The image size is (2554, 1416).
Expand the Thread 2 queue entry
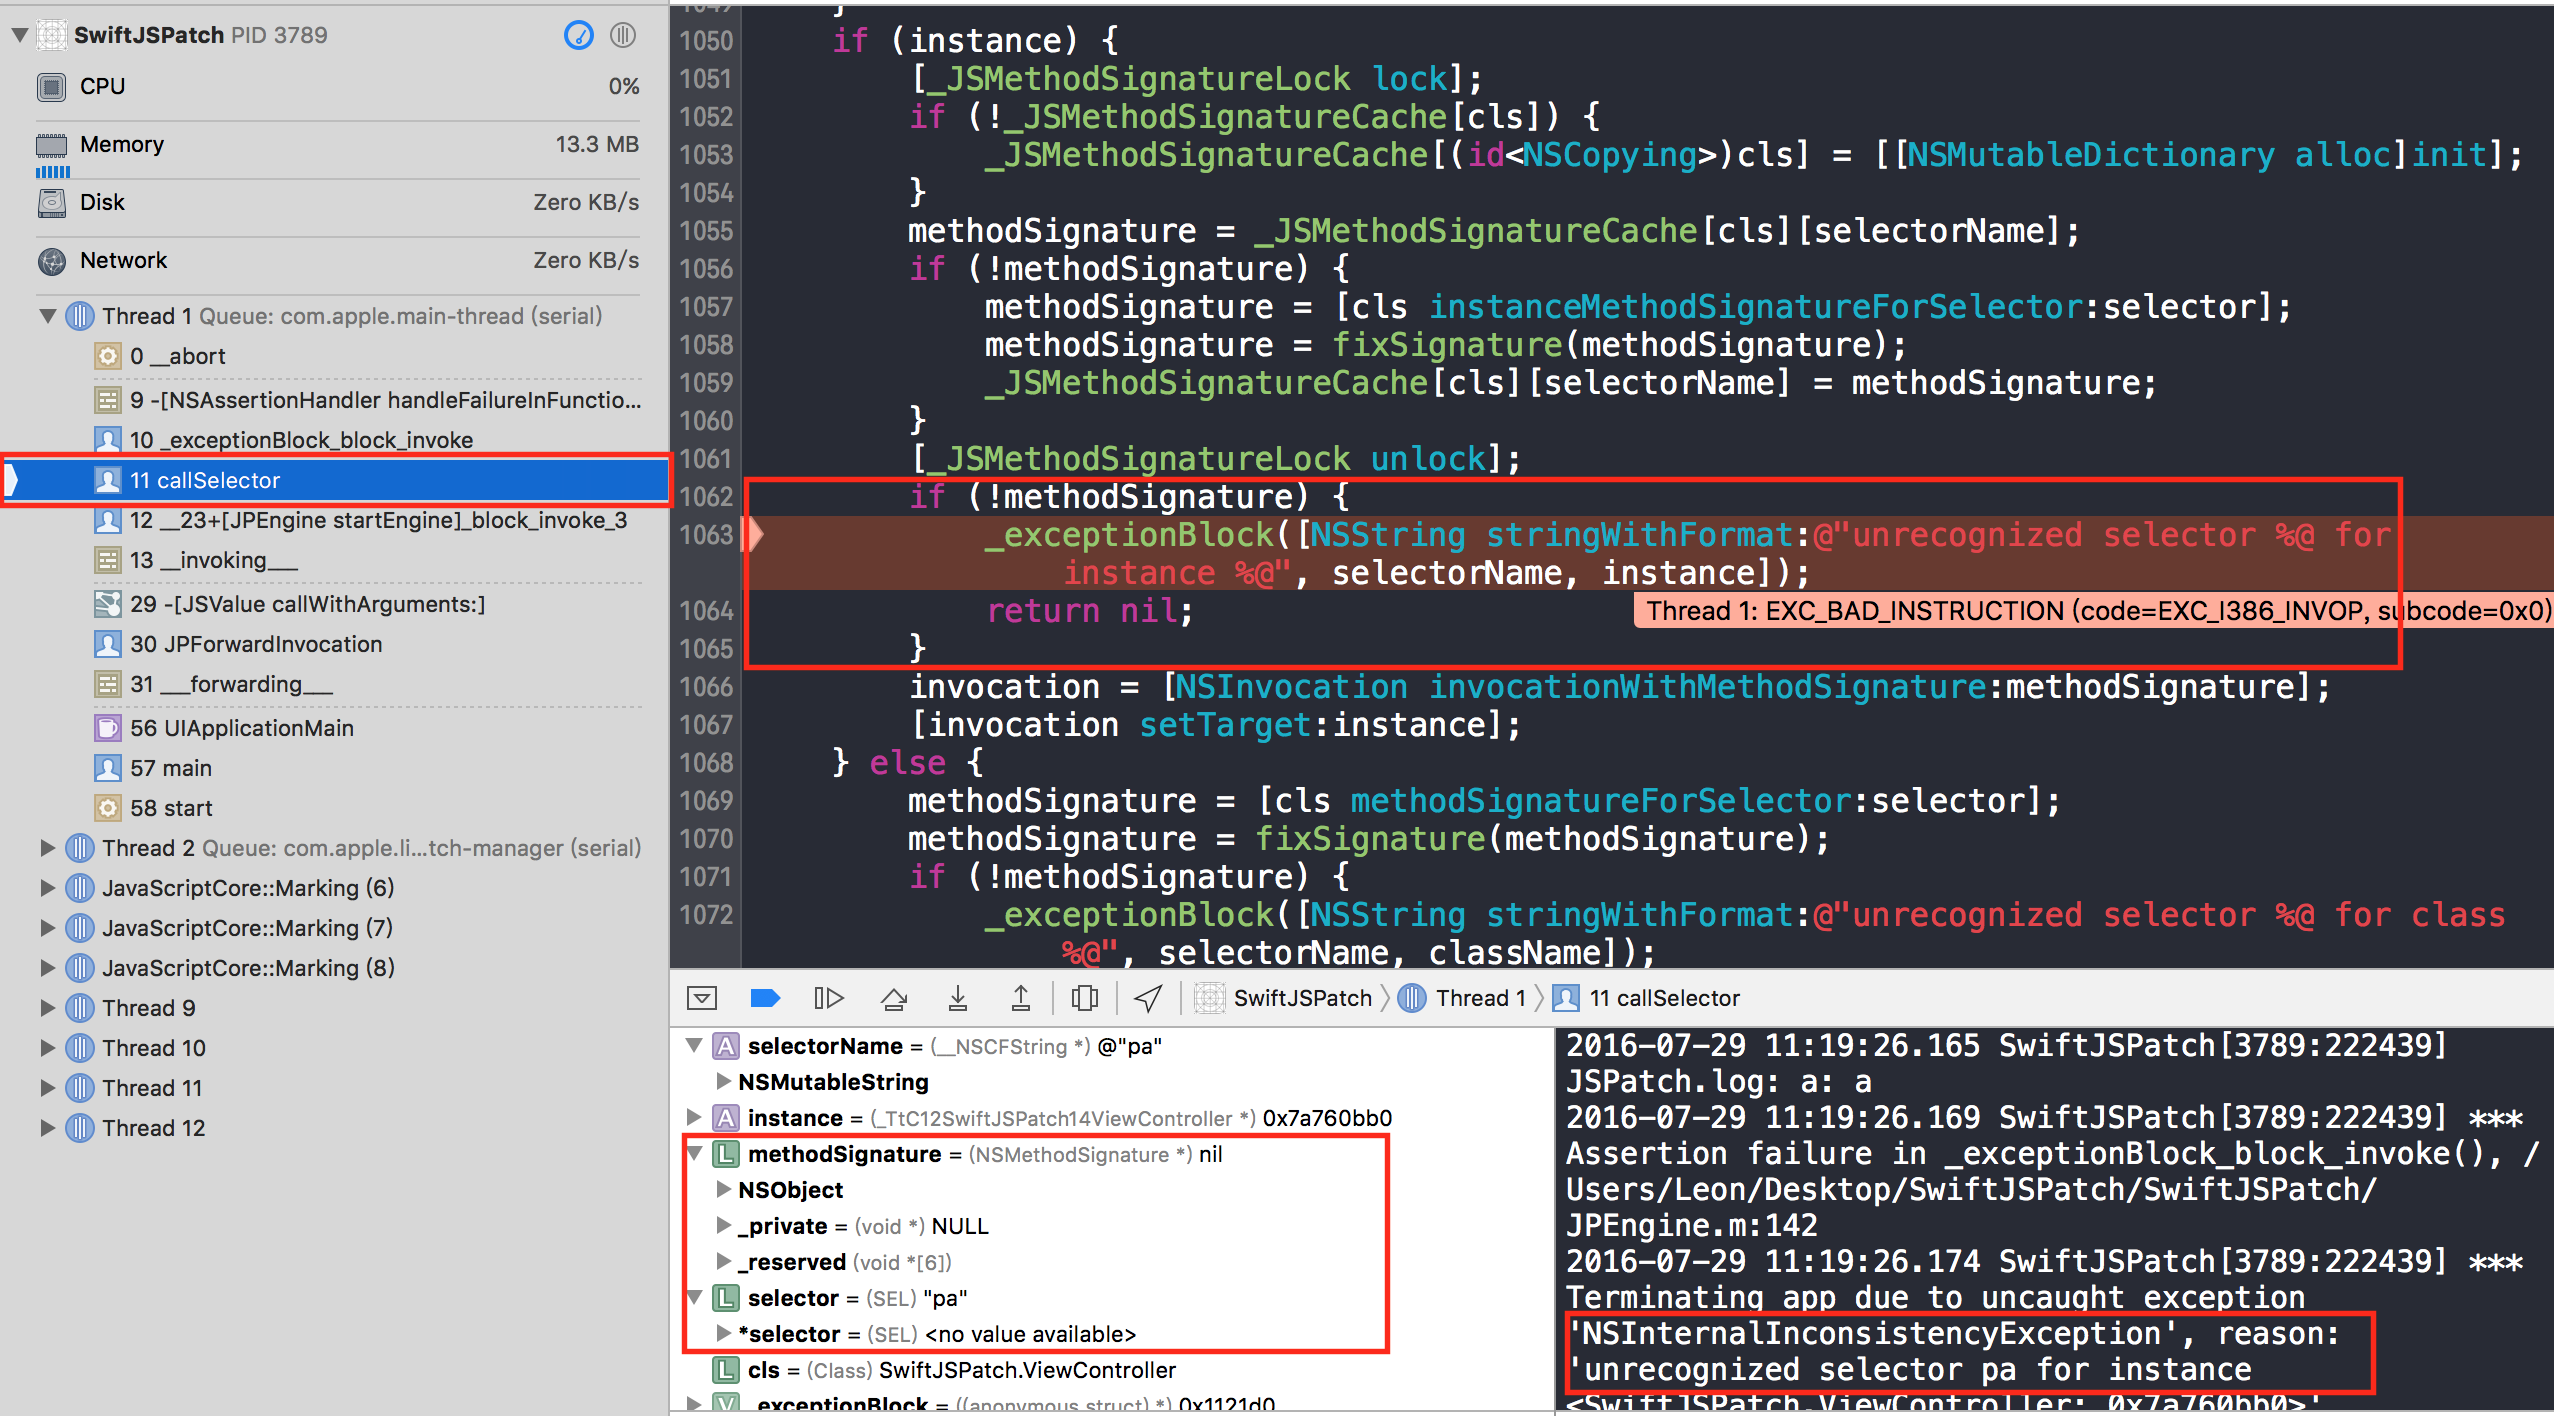click(x=47, y=848)
